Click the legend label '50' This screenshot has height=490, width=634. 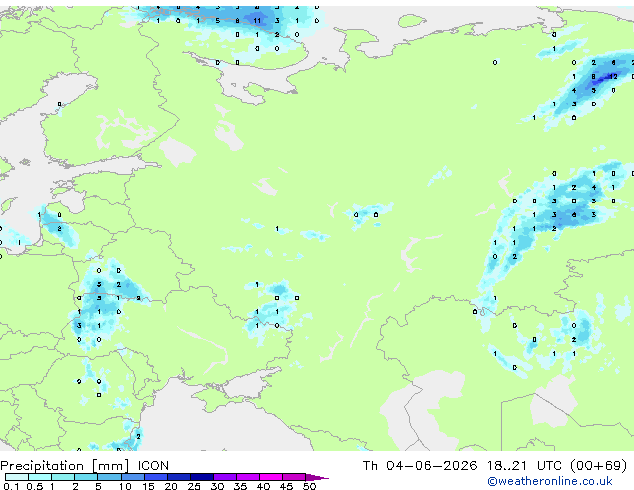coord(310,486)
